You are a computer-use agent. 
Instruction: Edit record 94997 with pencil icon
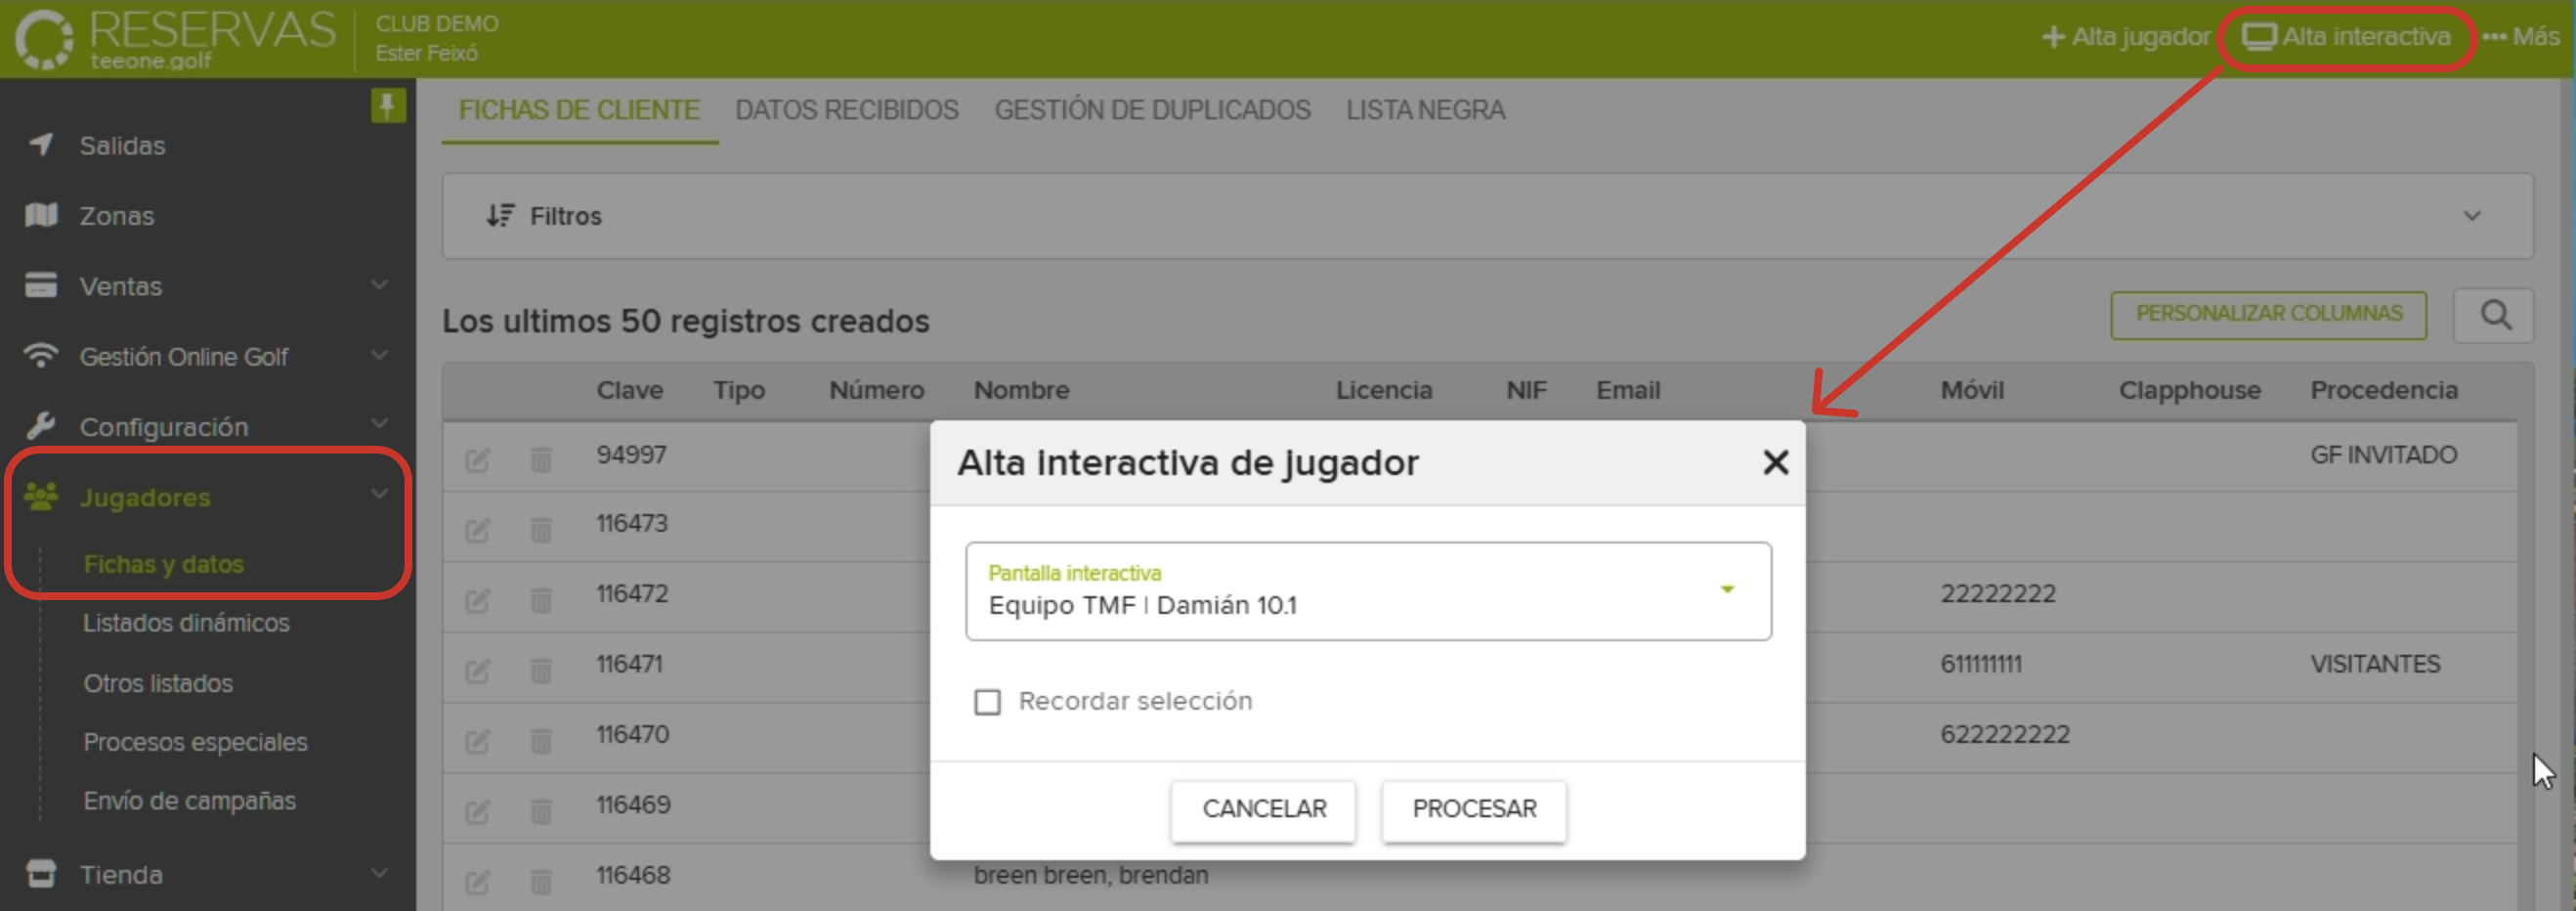coord(477,459)
